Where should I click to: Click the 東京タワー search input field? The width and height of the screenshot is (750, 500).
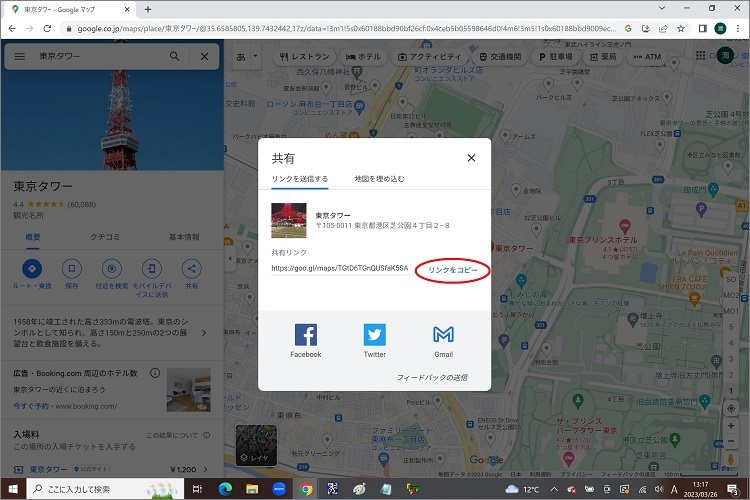click(100, 56)
